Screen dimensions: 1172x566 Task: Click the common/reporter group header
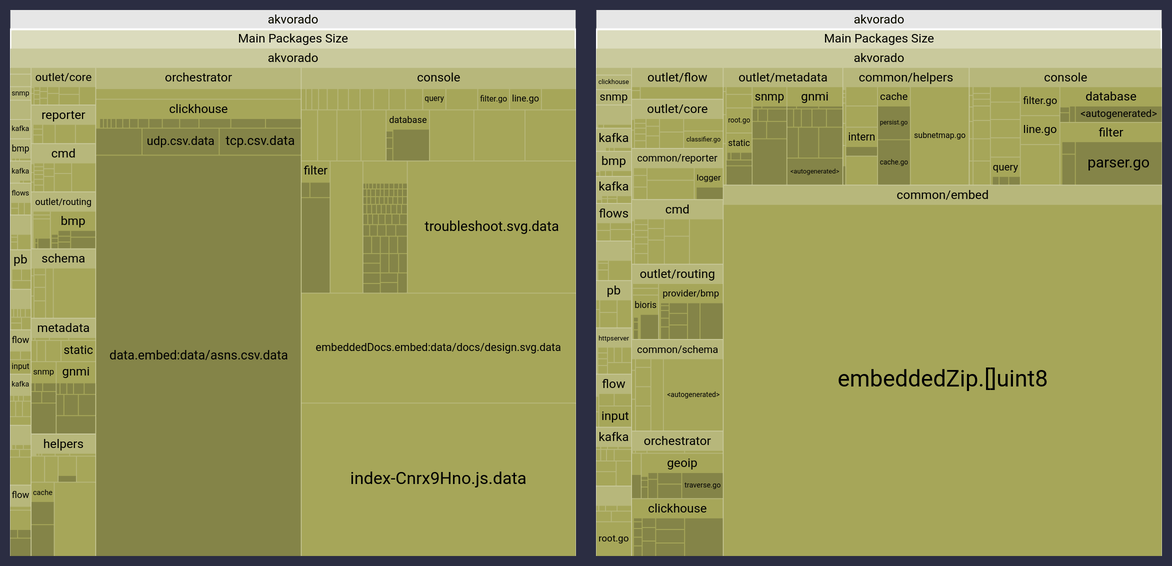(x=677, y=158)
